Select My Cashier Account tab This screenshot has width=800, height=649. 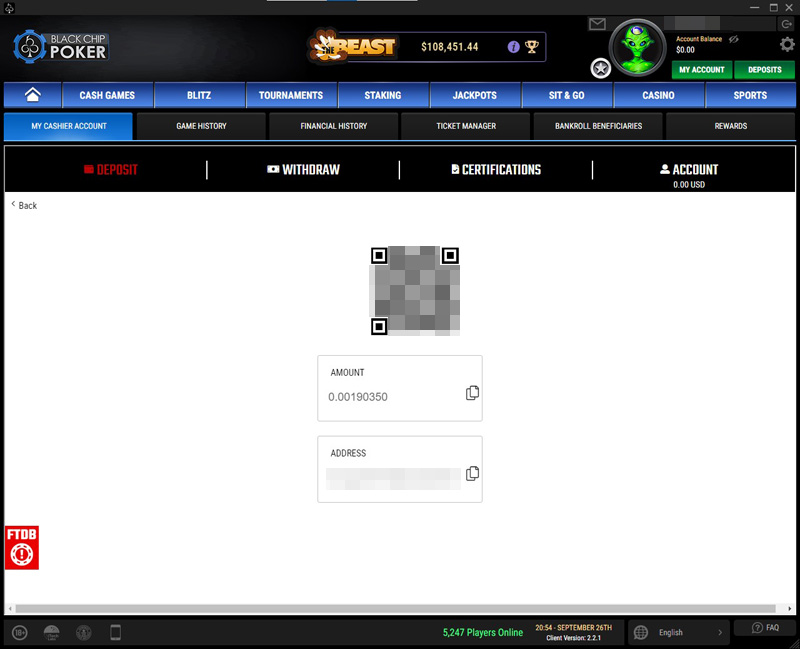pyautogui.click(x=68, y=126)
